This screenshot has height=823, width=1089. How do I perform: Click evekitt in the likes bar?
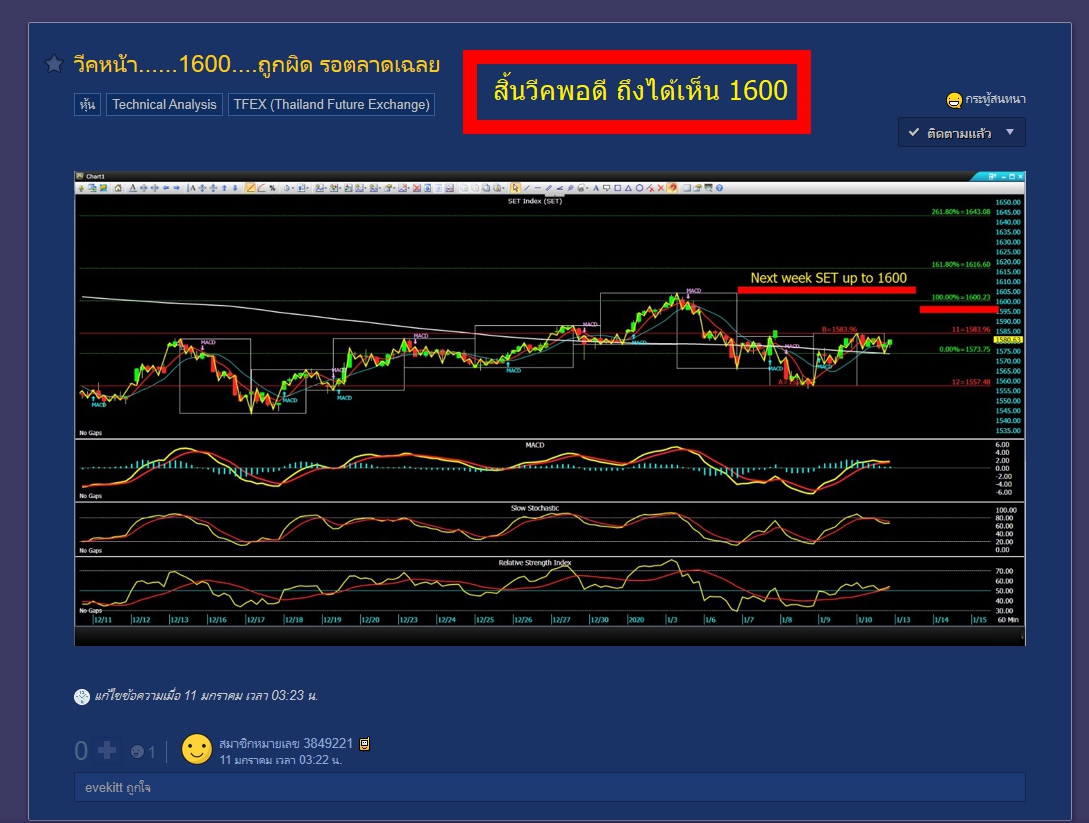104,788
